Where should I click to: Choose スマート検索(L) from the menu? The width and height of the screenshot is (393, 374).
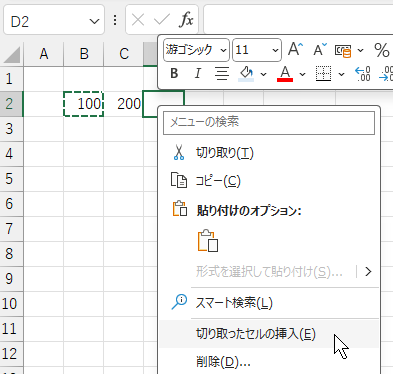(269, 303)
